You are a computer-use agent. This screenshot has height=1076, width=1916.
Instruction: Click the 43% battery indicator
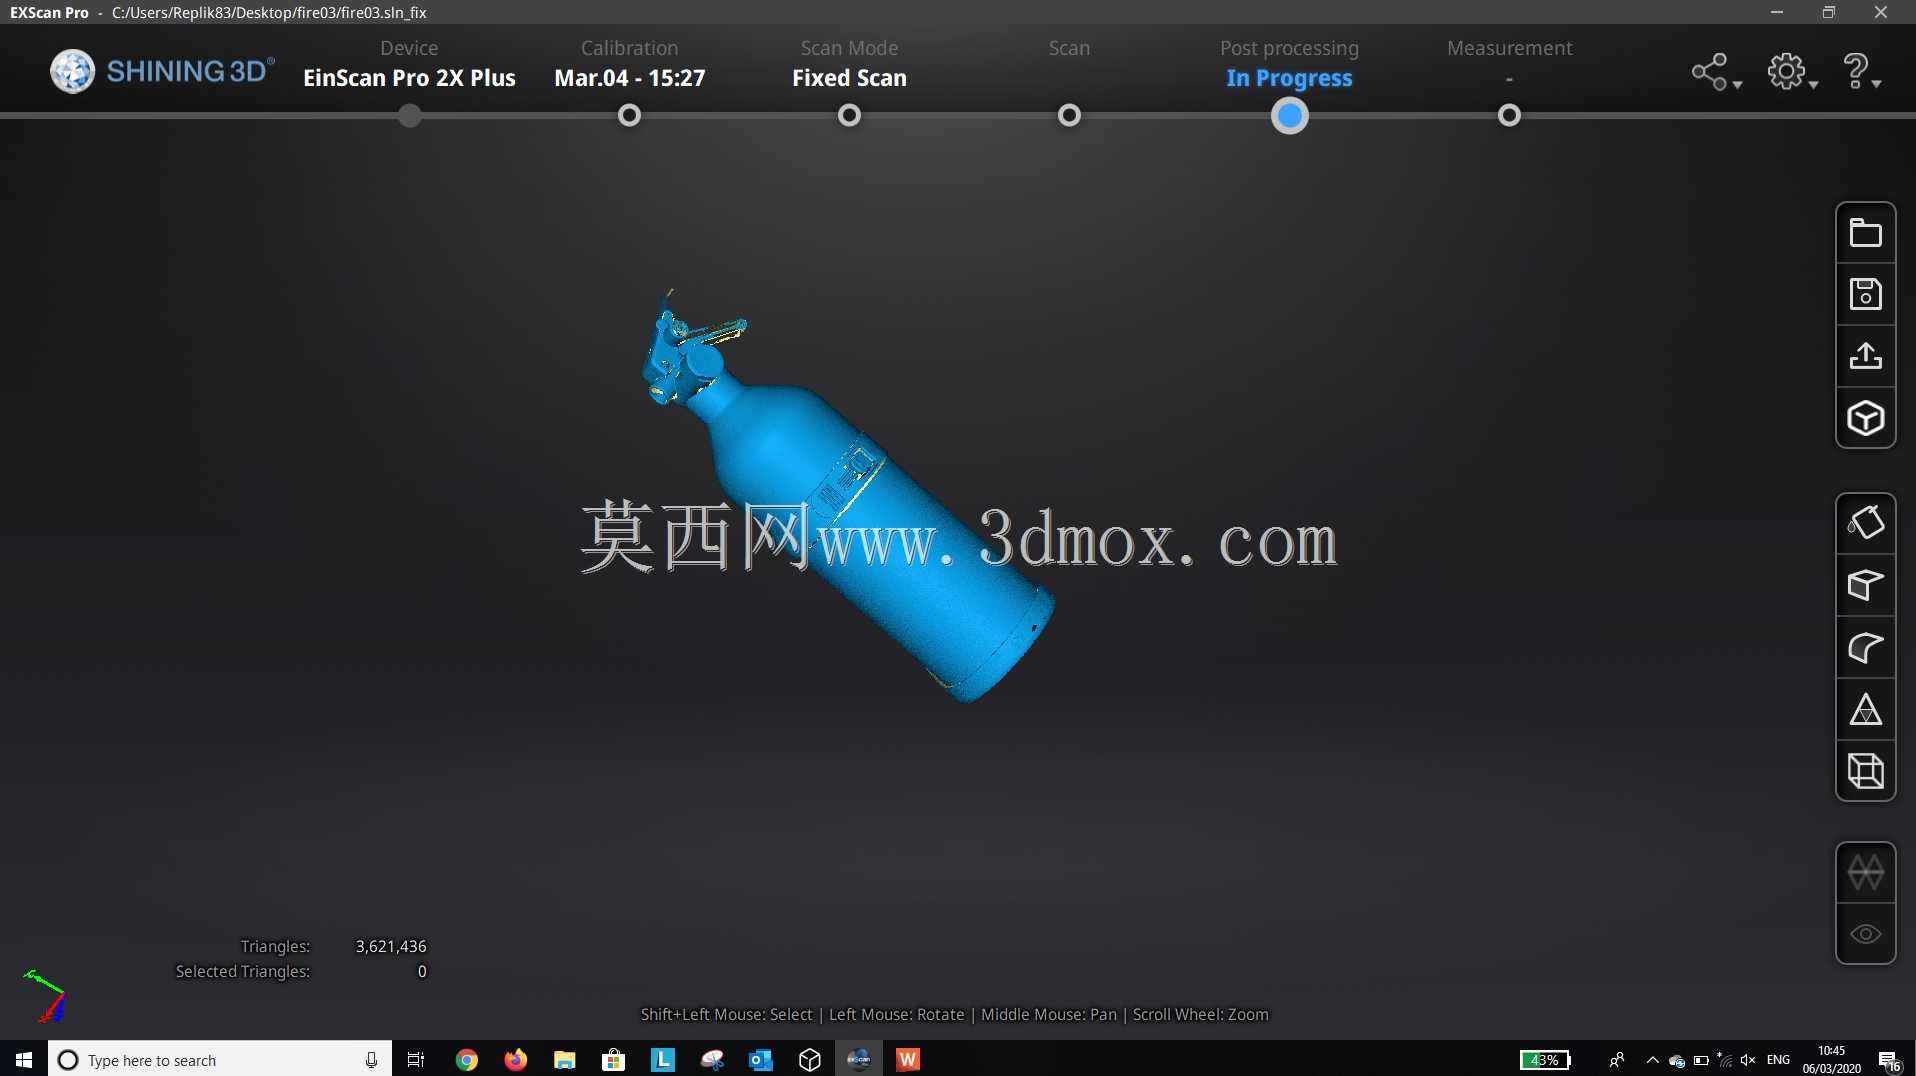pos(1545,1060)
